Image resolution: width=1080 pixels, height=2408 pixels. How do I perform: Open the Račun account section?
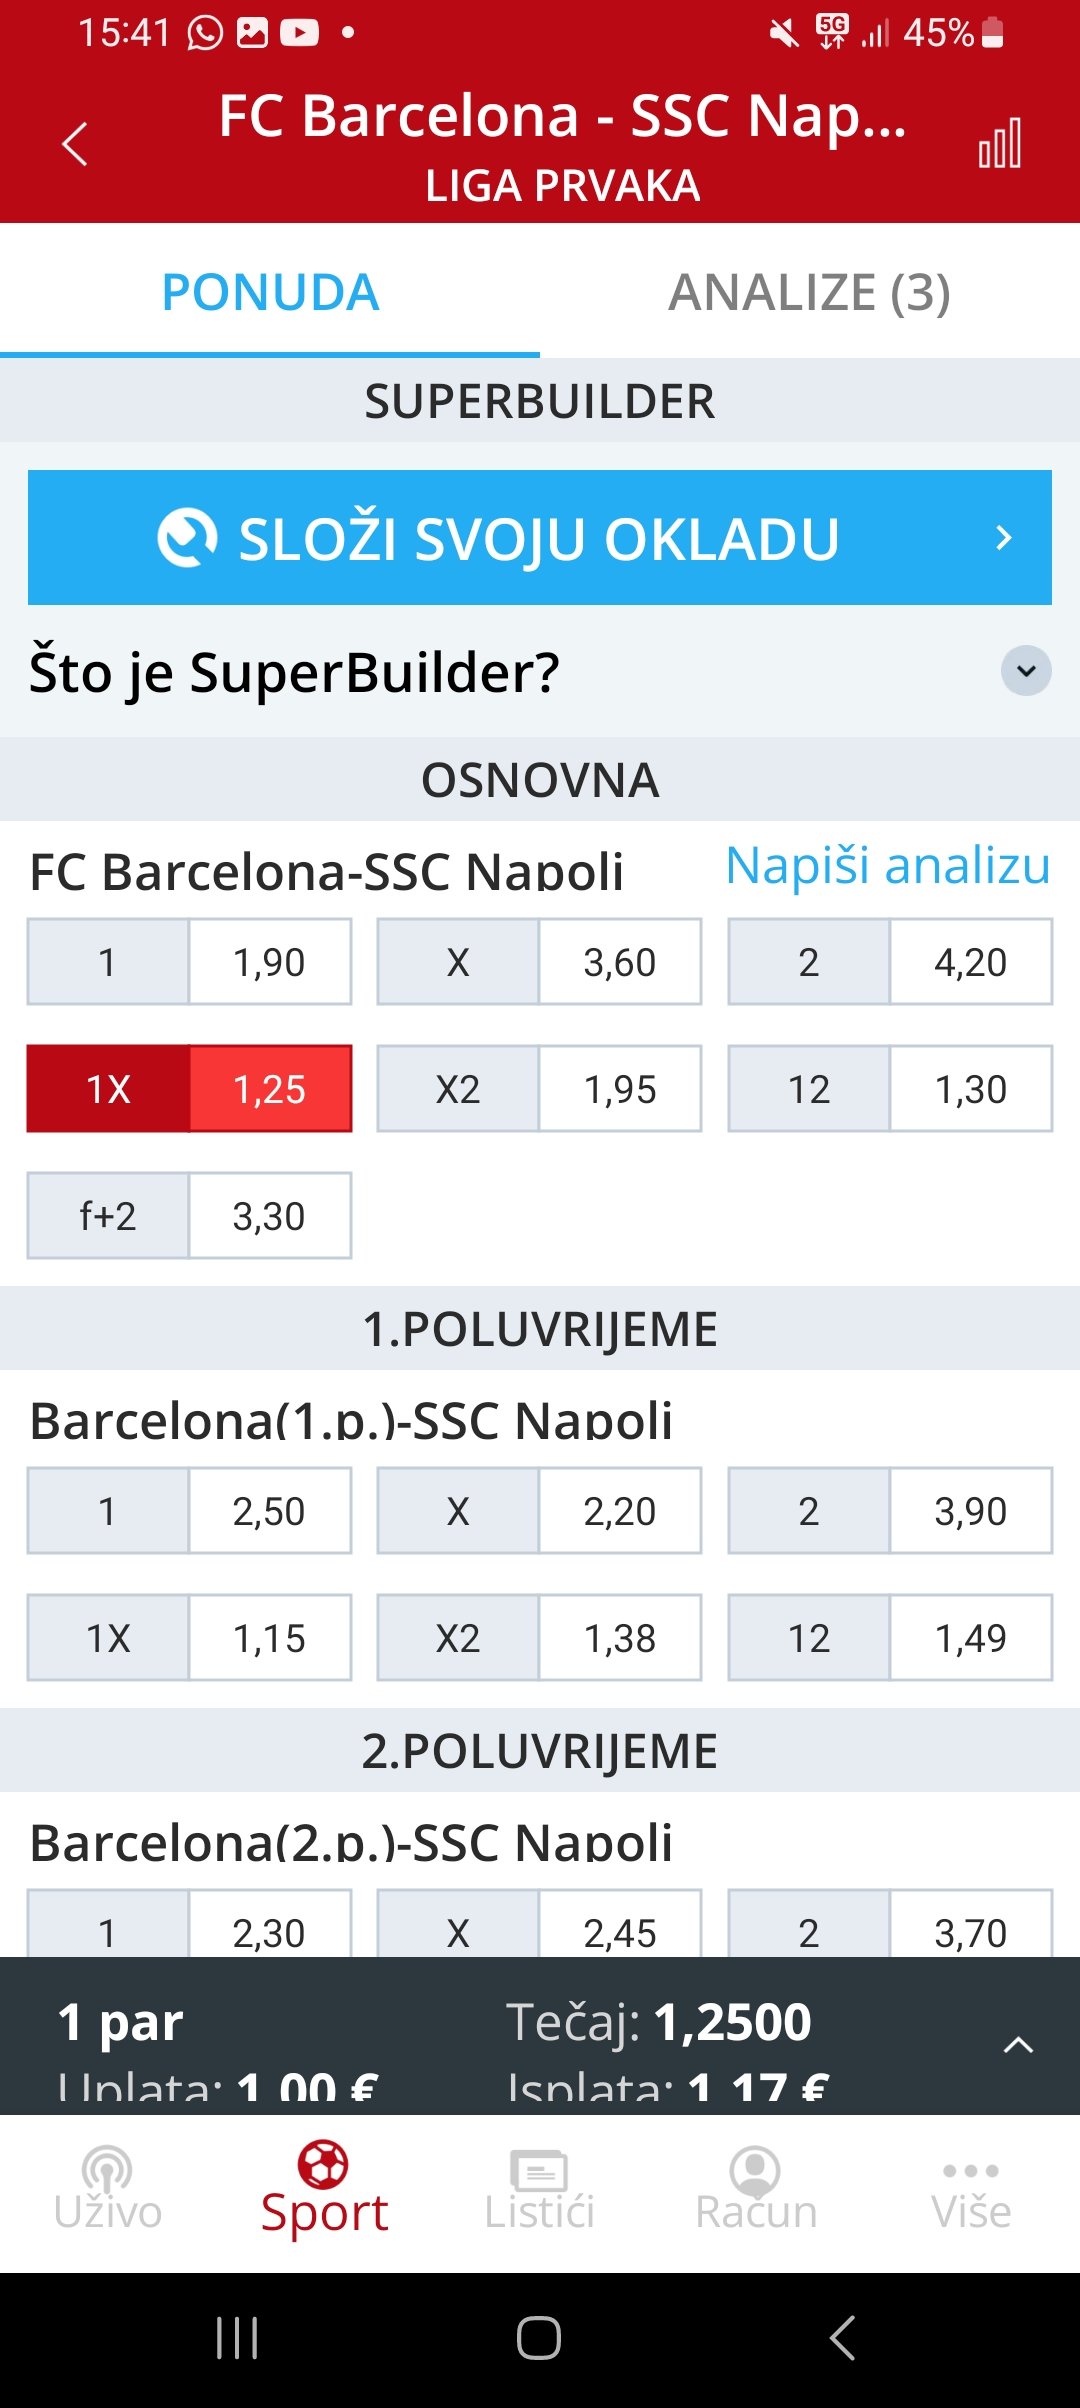[x=756, y=2190]
